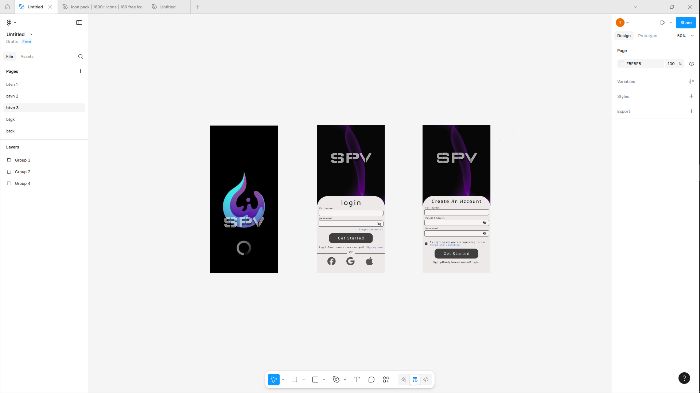Click the Free plan link under file name
This screenshot has width=700, height=393.
tap(27, 42)
